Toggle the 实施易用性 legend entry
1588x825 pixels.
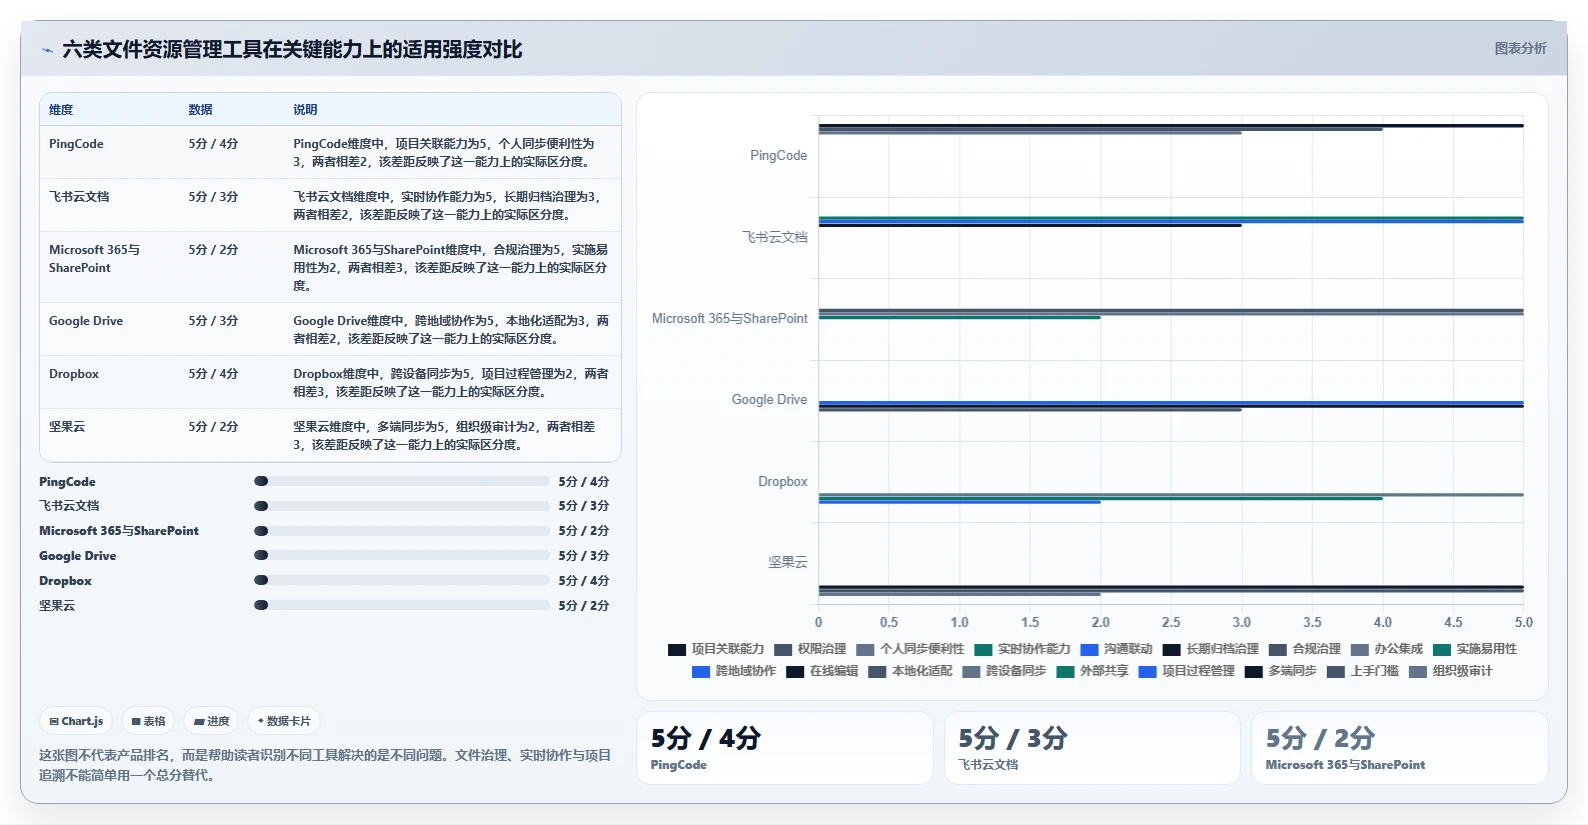pos(1474,649)
